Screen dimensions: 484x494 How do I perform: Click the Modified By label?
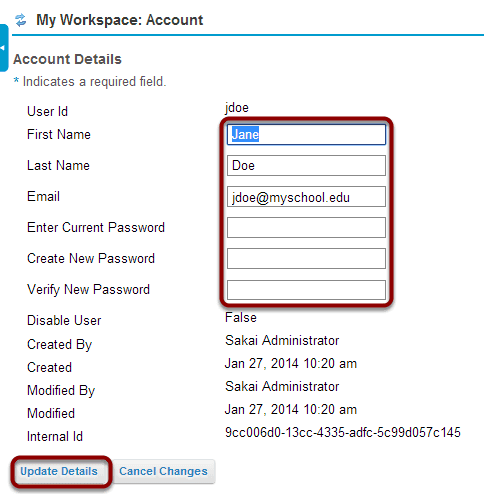coord(61,391)
